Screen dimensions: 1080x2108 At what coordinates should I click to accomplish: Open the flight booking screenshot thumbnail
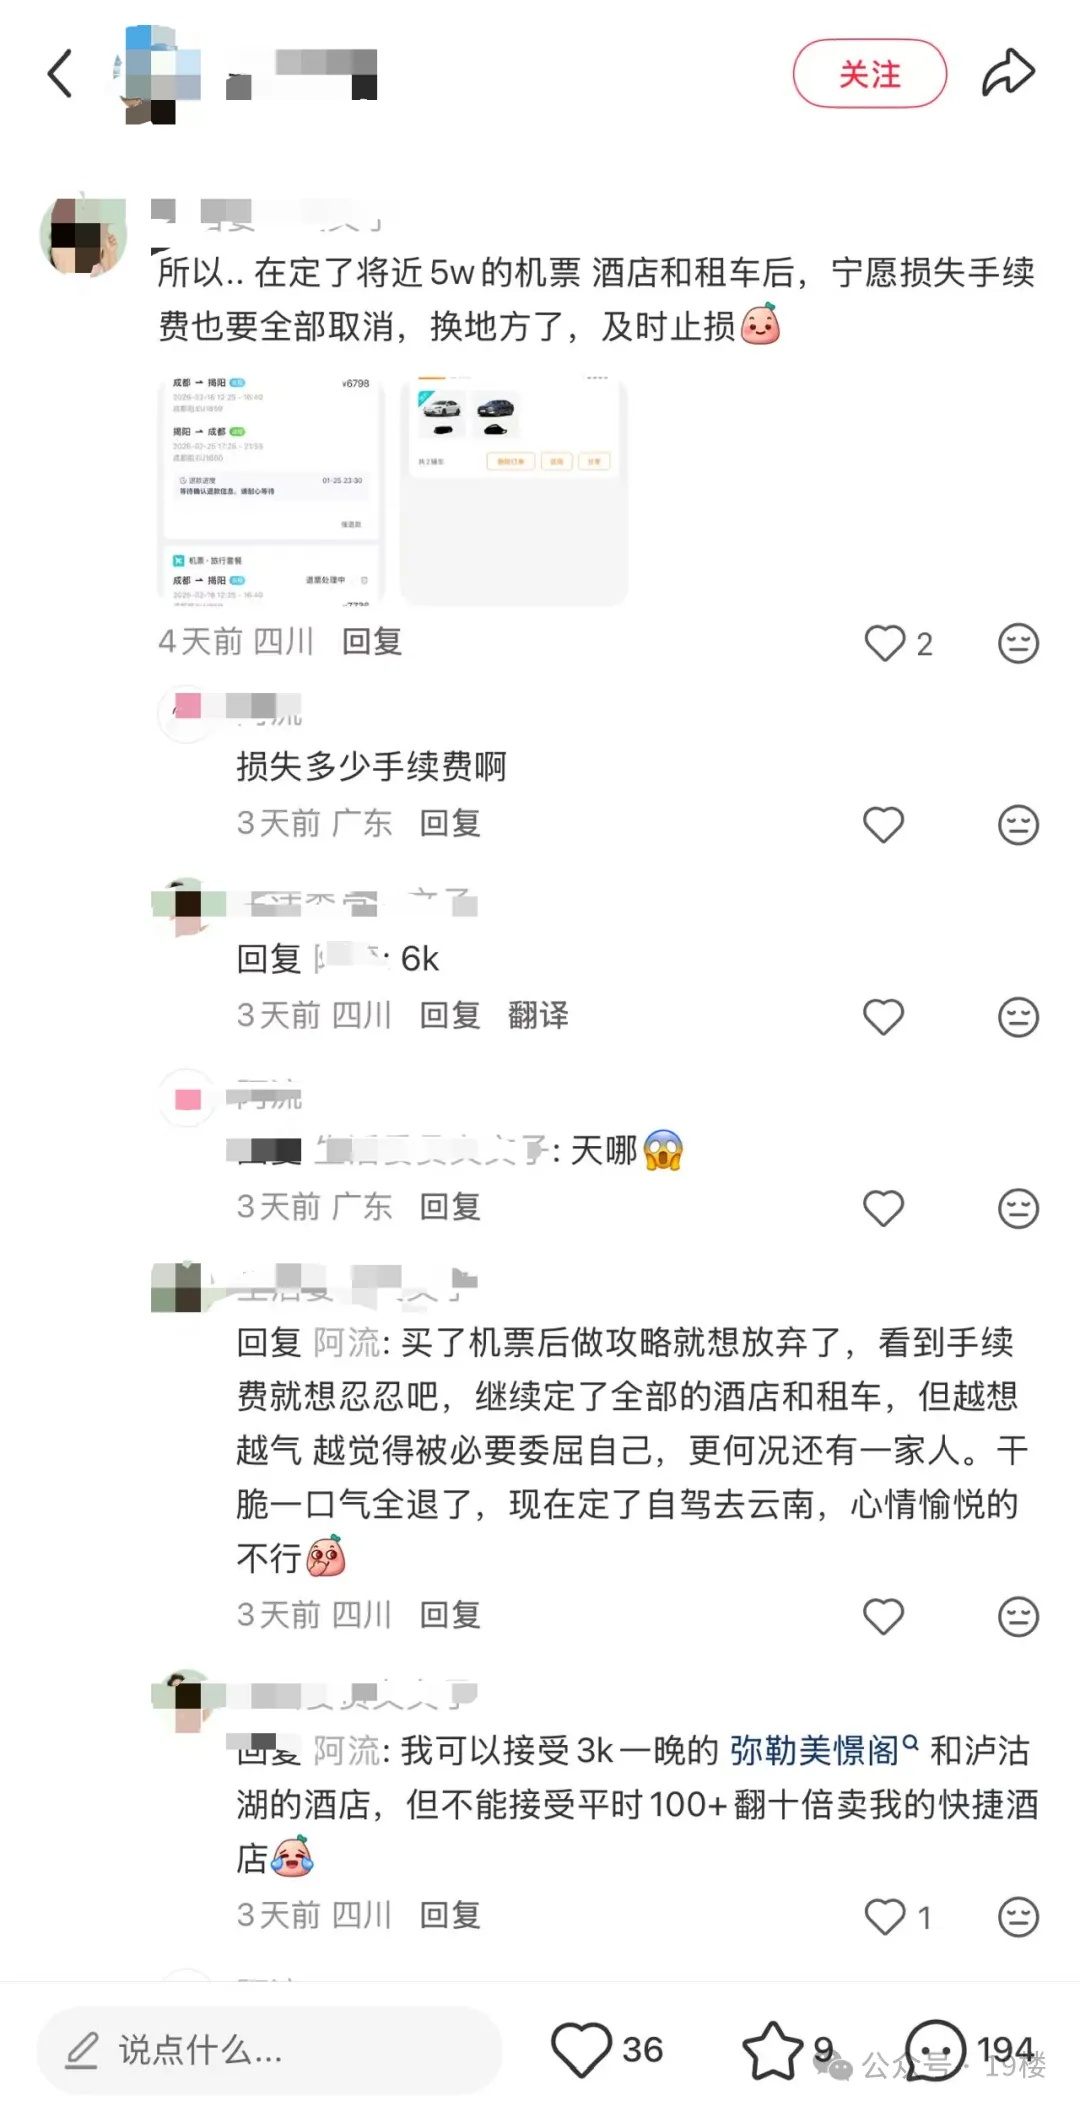[x=270, y=490]
